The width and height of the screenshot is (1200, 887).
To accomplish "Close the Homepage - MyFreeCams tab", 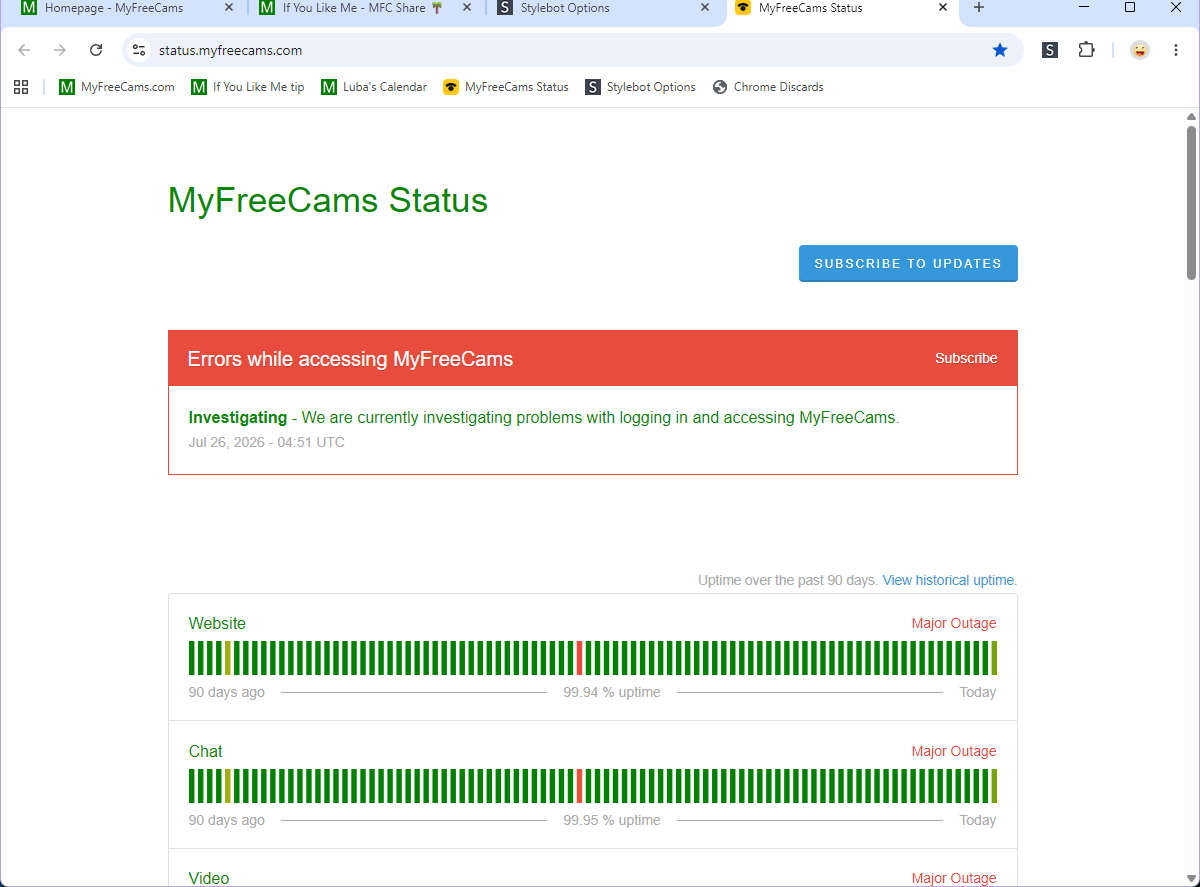I will (x=228, y=8).
